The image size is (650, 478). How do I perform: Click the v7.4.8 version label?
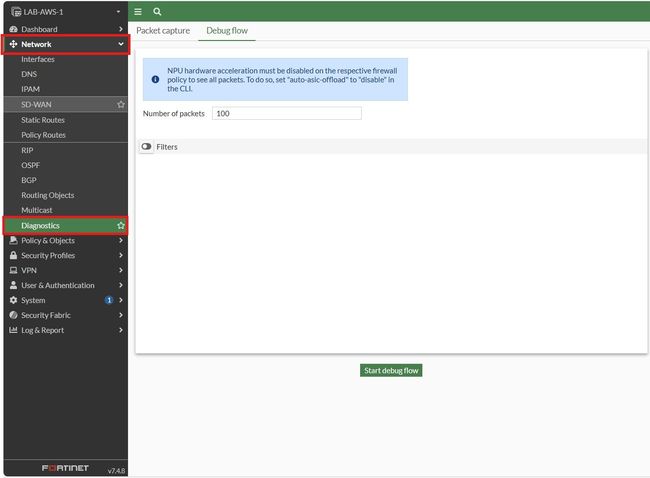(x=116, y=471)
